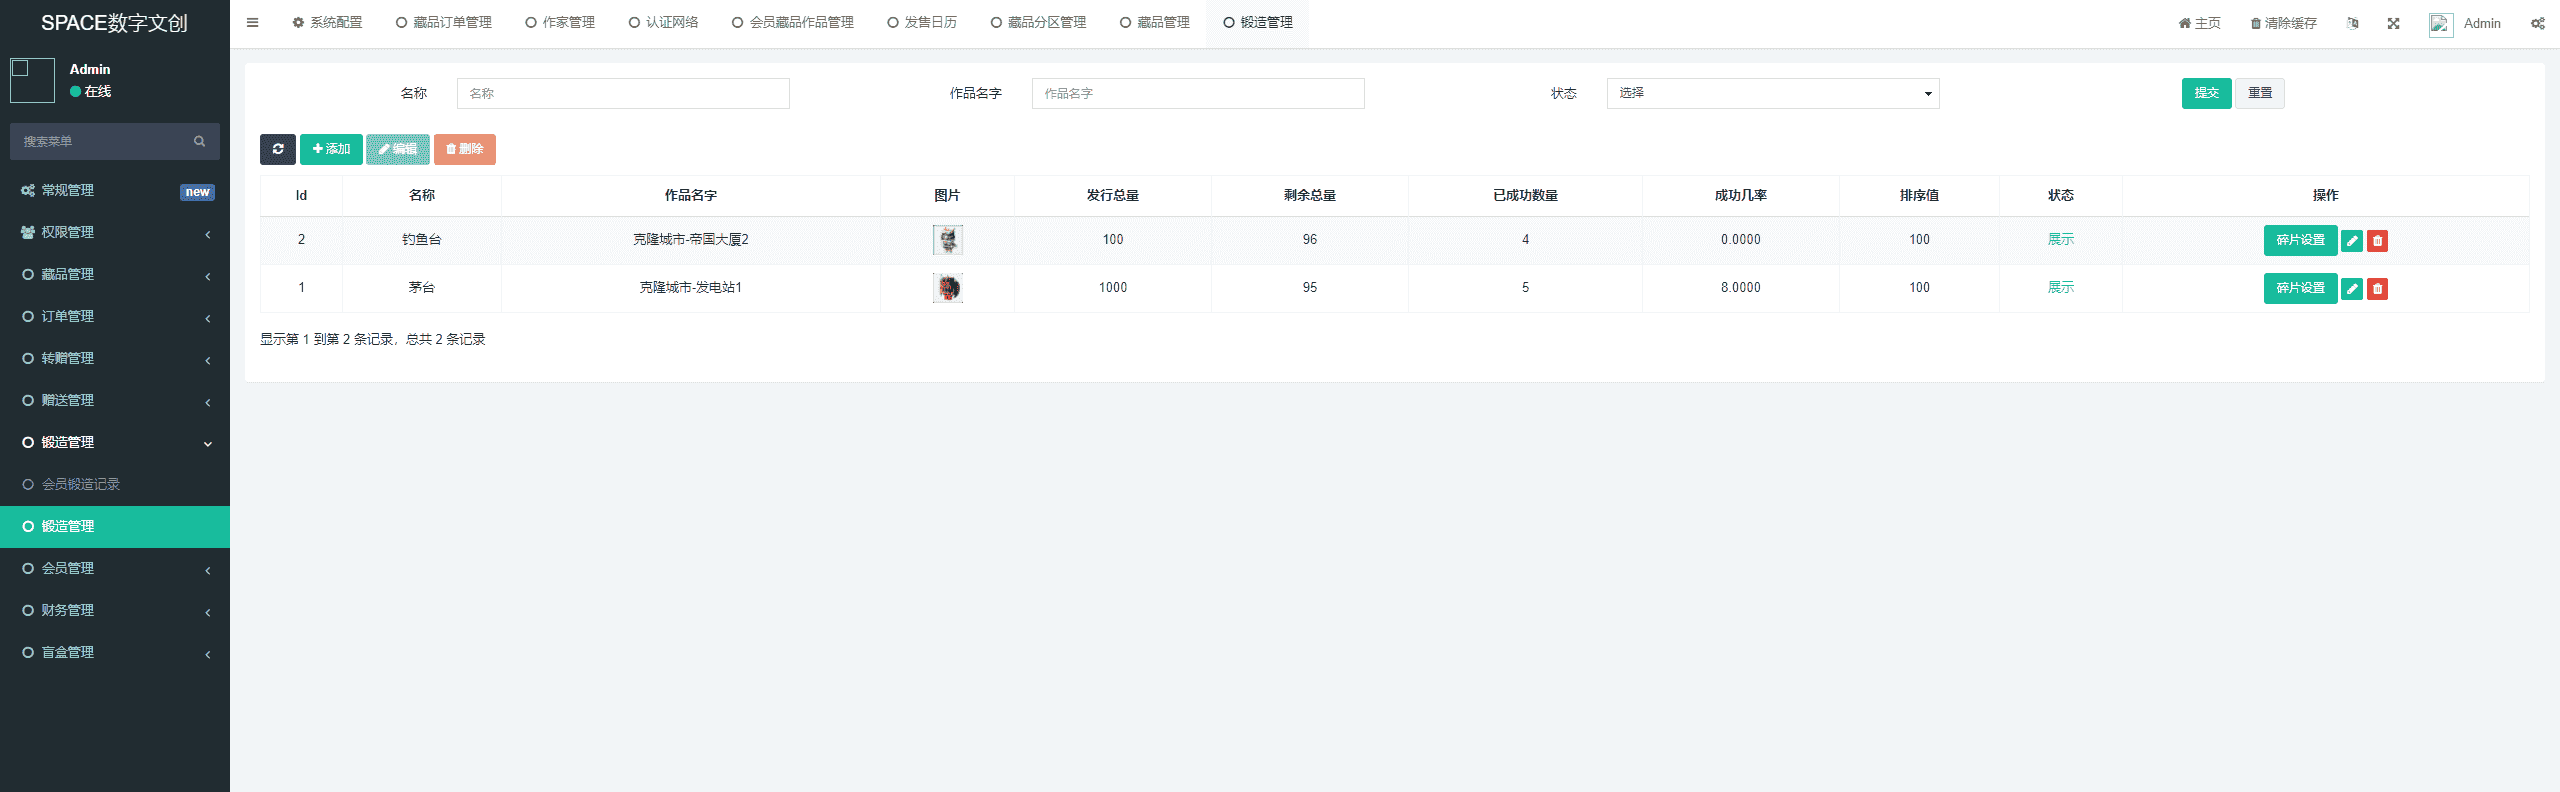Open thumbnail image of 茅台 row
This screenshot has height=792, width=2560.
click(x=947, y=288)
